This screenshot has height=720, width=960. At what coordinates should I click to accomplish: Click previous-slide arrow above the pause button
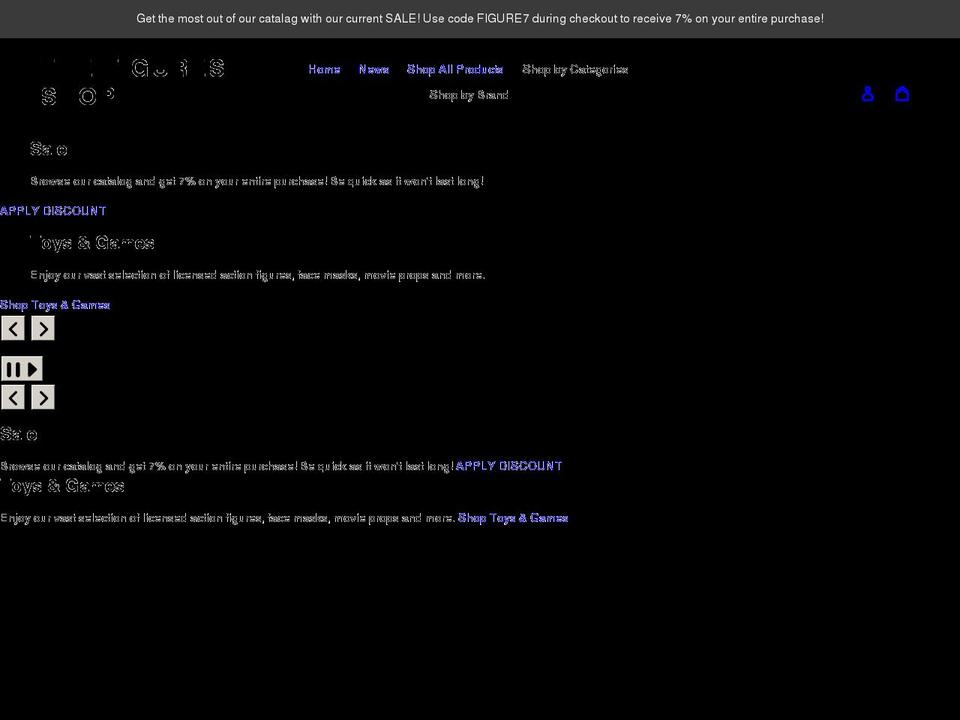click(x=13, y=329)
